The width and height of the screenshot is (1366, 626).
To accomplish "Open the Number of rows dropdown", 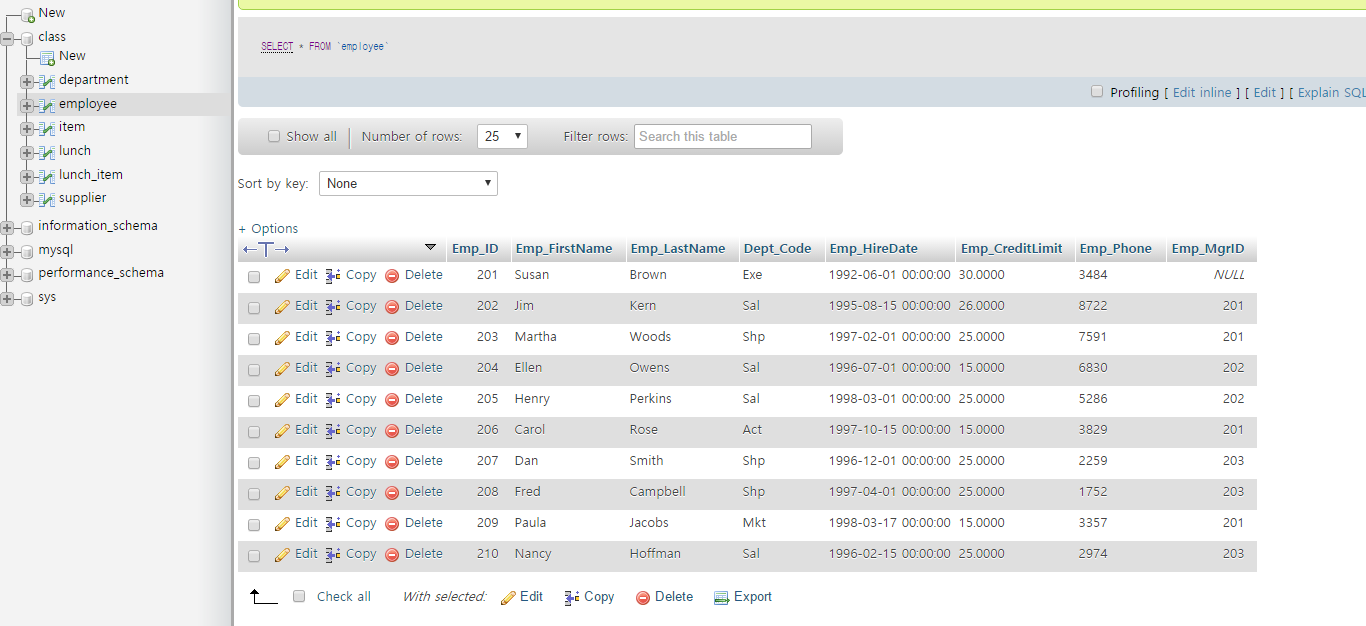I will pyautogui.click(x=501, y=136).
